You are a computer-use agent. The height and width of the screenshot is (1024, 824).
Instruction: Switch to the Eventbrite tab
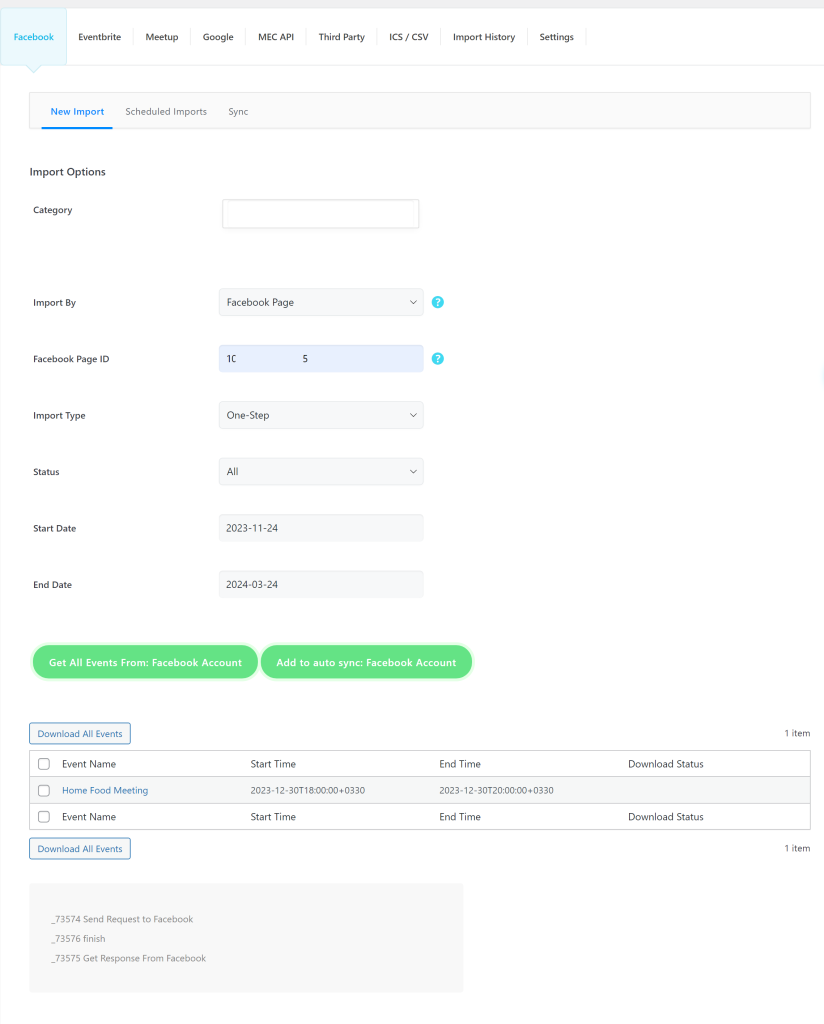click(x=99, y=36)
